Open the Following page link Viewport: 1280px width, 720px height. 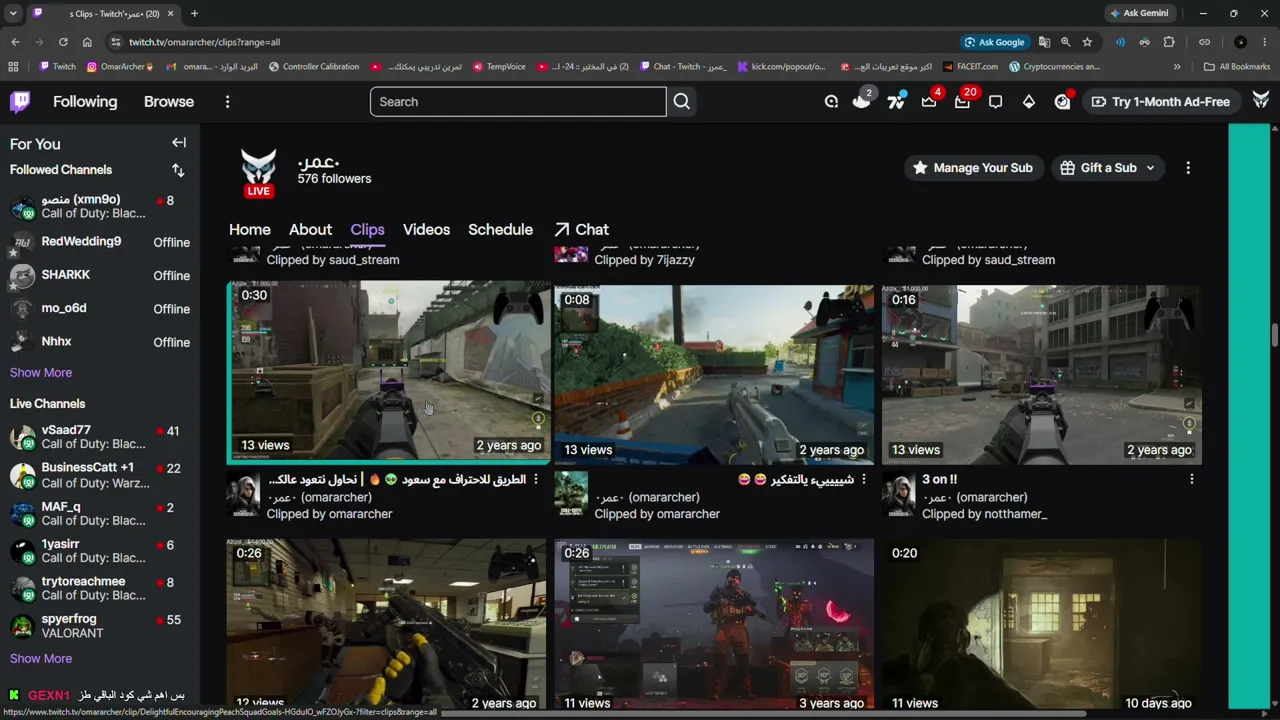[85, 101]
